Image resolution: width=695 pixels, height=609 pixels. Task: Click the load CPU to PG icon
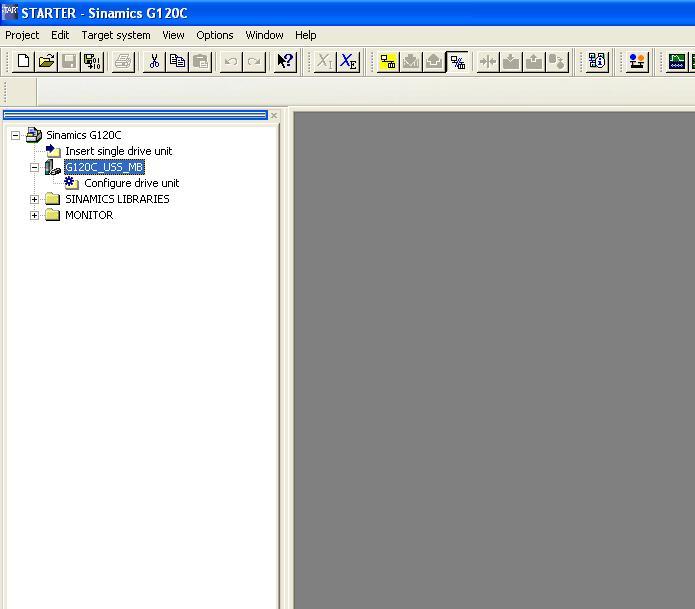[534, 61]
